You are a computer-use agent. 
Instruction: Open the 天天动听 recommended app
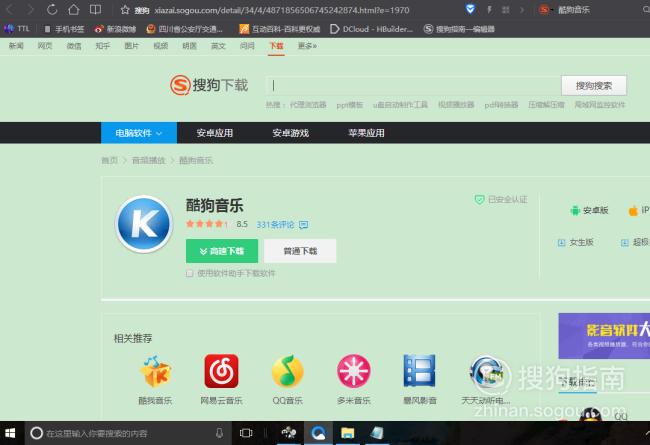click(x=486, y=379)
